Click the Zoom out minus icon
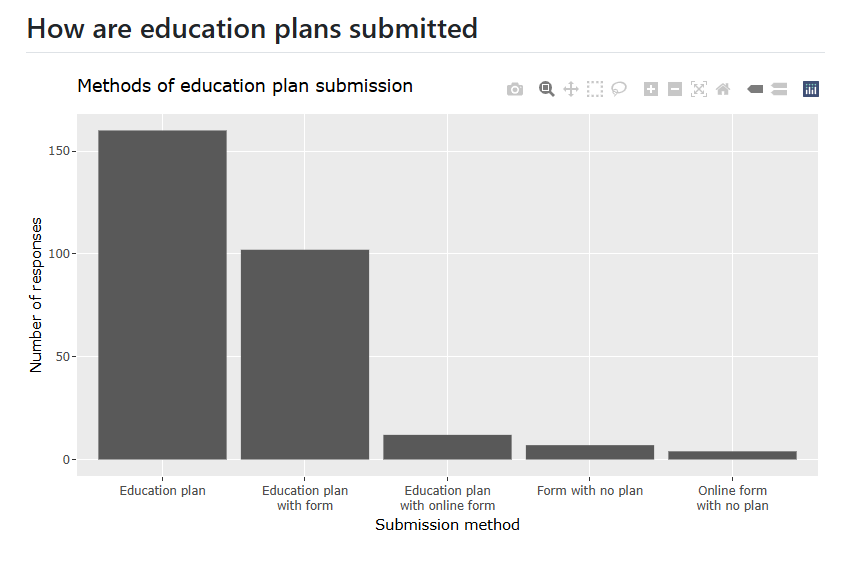The width and height of the screenshot is (855, 561). click(x=675, y=89)
